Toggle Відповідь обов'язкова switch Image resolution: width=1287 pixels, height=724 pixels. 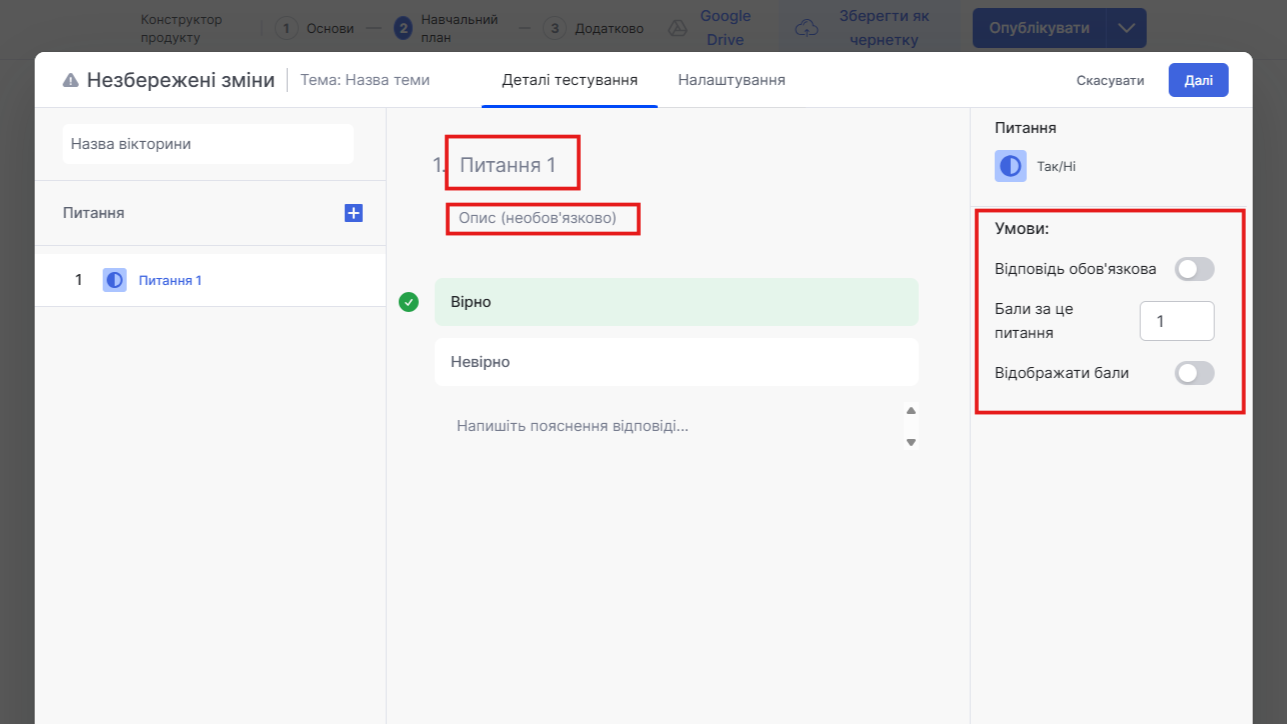1193,269
